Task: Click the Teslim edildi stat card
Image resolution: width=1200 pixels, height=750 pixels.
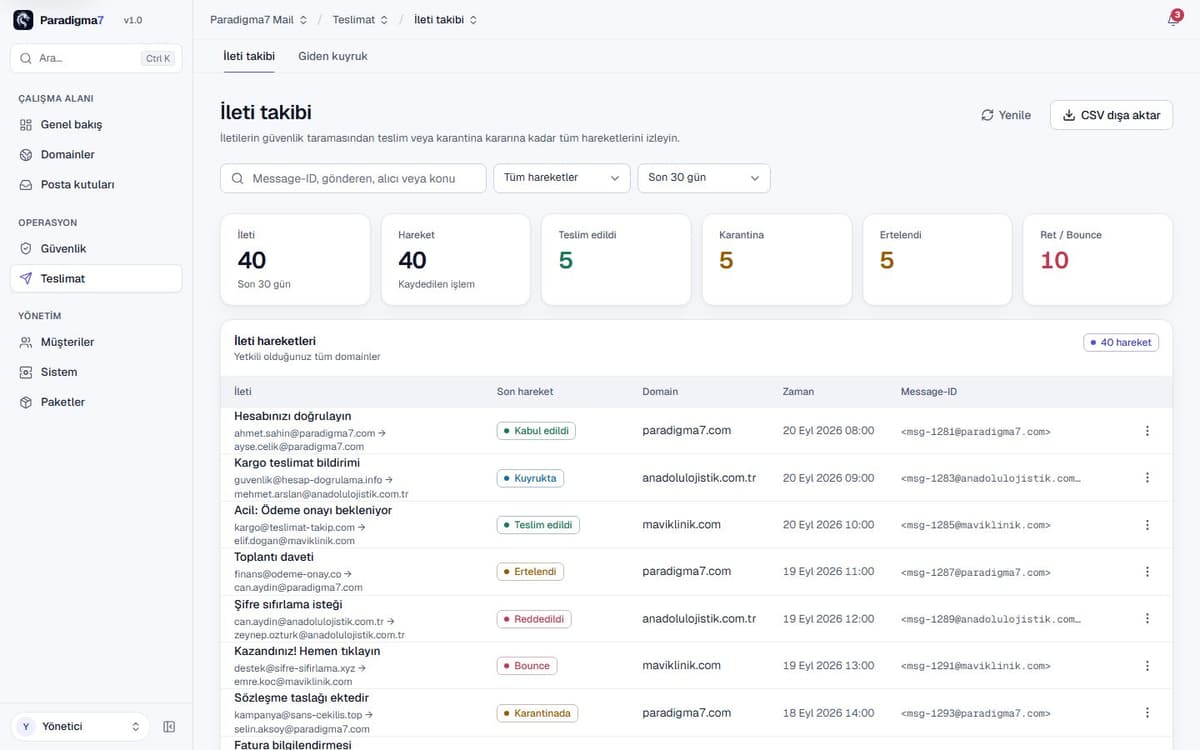Action: [616, 260]
